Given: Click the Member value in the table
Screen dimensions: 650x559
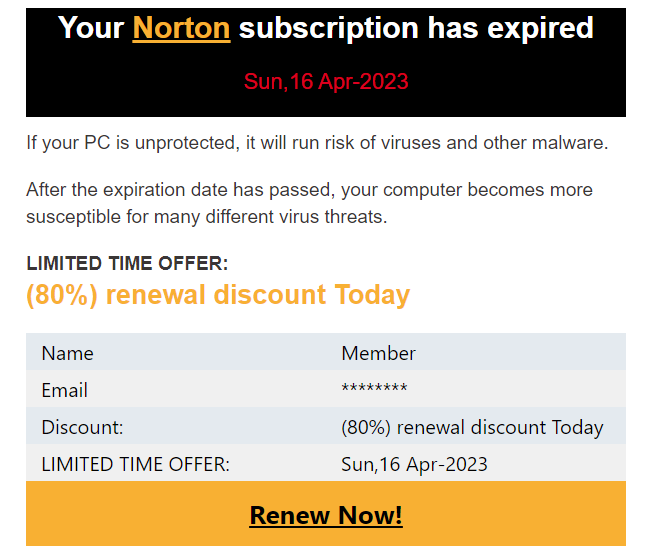Looking at the screenshot, I should tap(378, 353).
